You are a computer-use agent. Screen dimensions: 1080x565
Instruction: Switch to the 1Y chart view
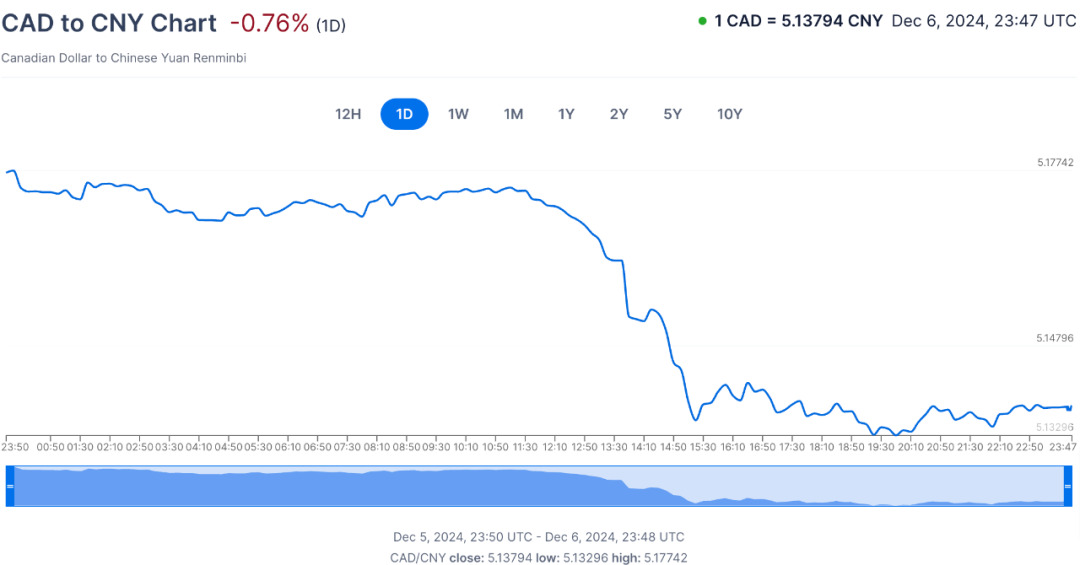[566, 114]
